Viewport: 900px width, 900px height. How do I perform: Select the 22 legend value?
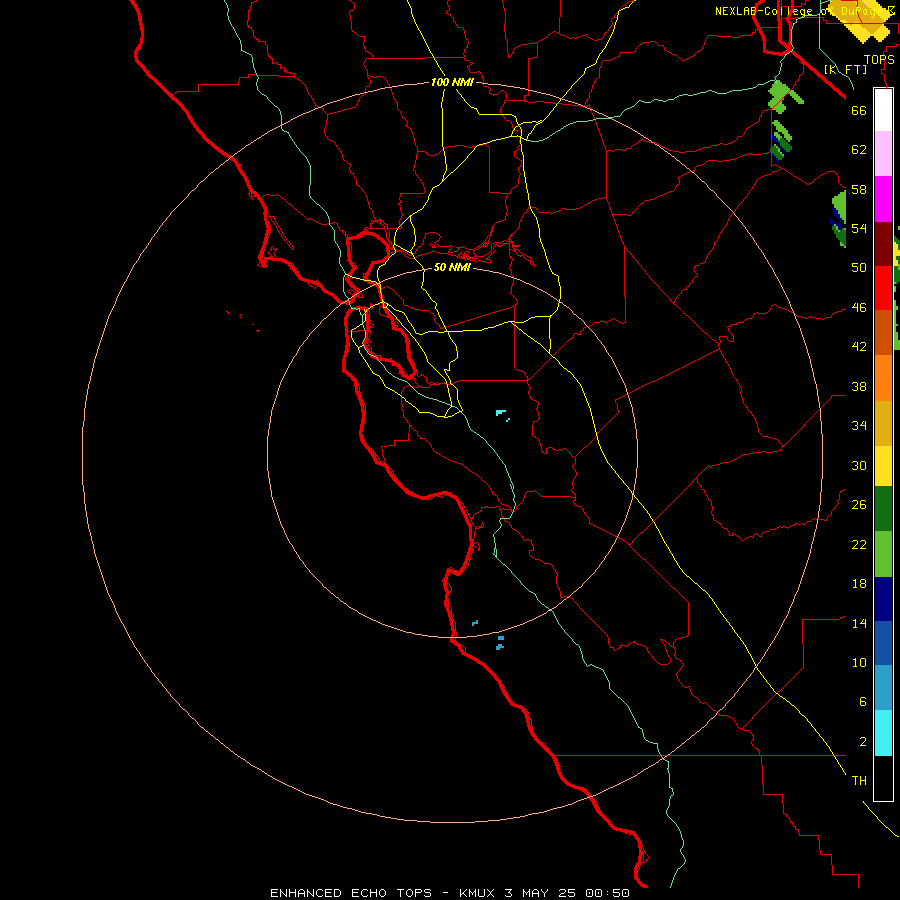coord(859,544)
